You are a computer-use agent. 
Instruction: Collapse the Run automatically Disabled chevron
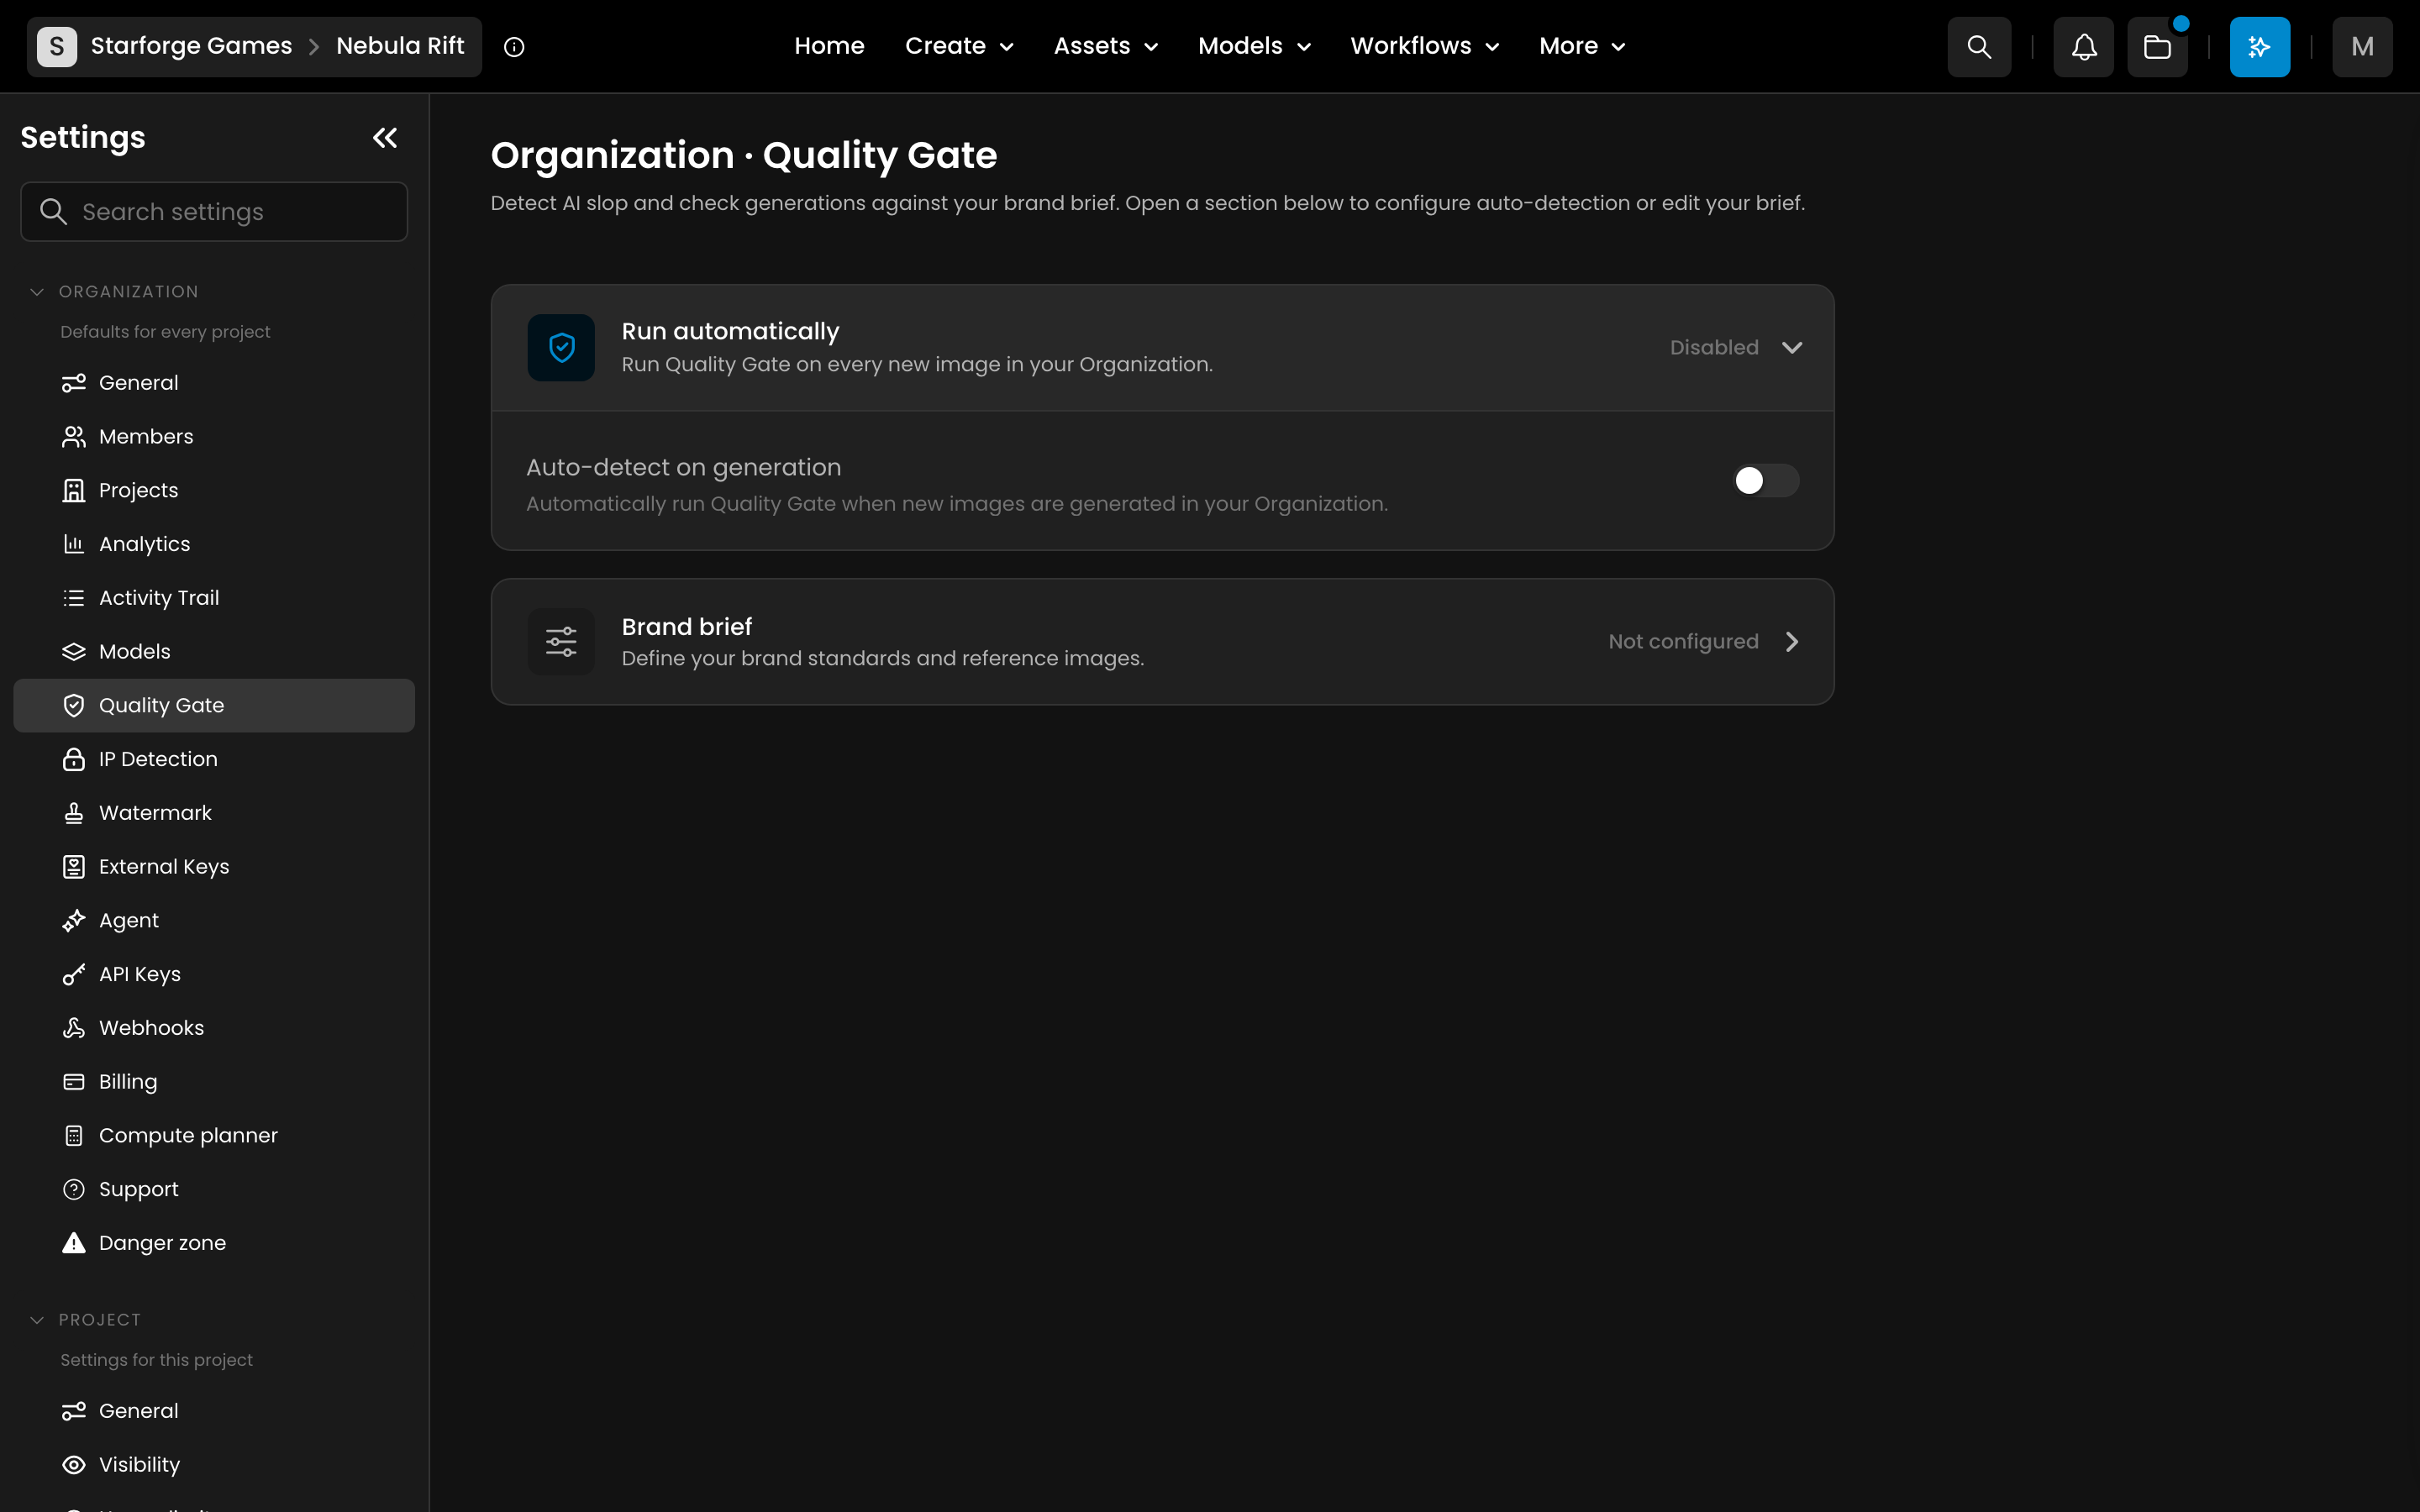pos(1791,347)
